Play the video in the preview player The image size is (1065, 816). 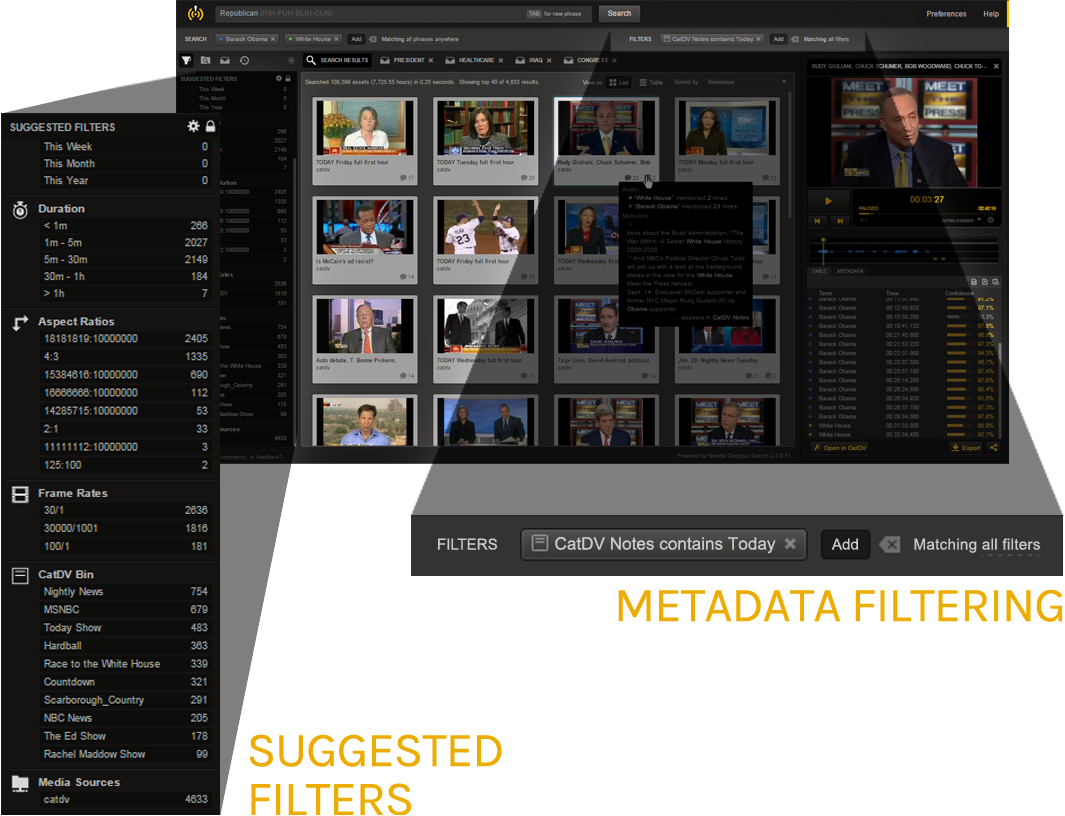coord(828,201)
